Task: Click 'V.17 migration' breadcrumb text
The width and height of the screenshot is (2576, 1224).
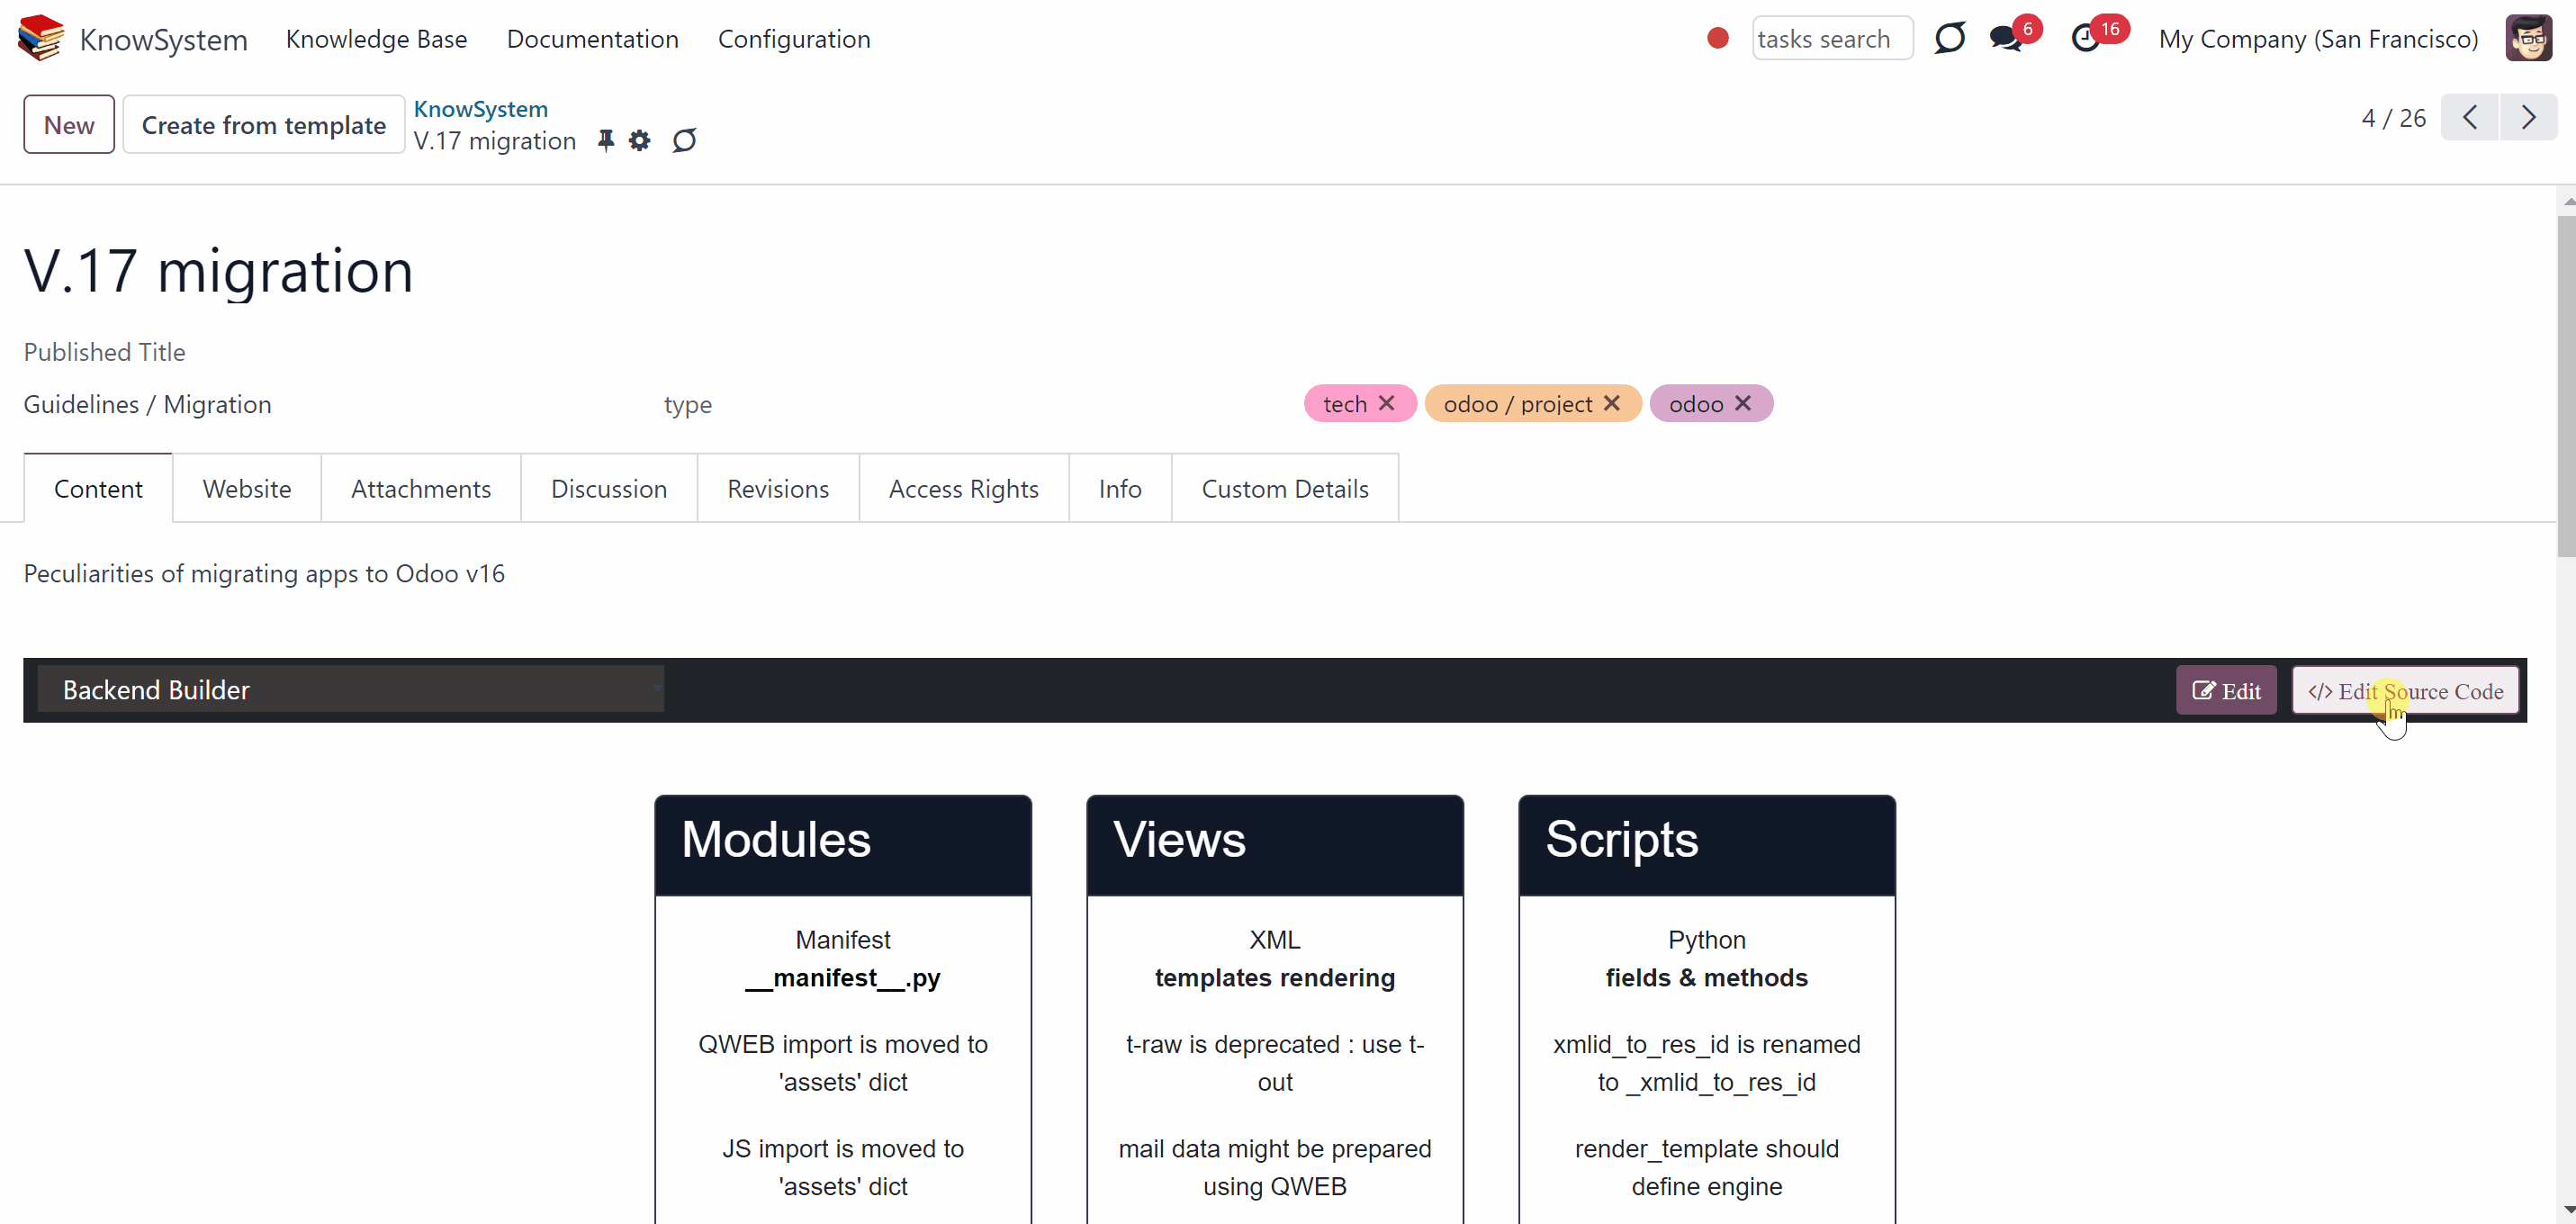Action: click(x=495, y=141)
